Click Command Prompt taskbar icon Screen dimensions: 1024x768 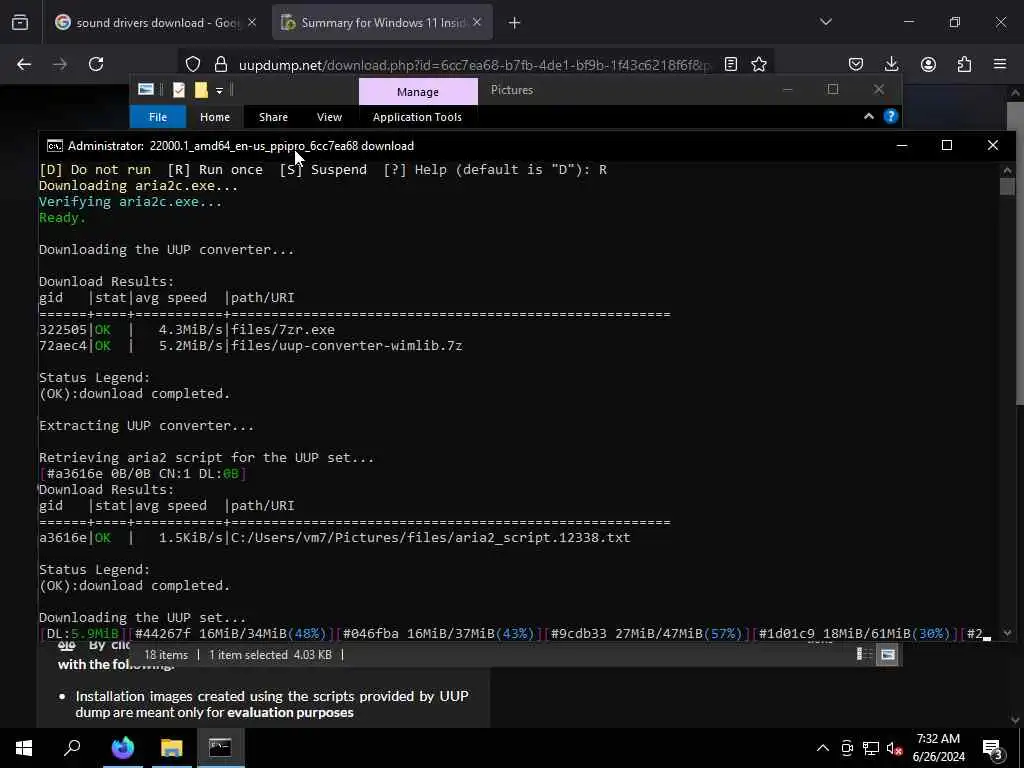click(x=220, y=748)
